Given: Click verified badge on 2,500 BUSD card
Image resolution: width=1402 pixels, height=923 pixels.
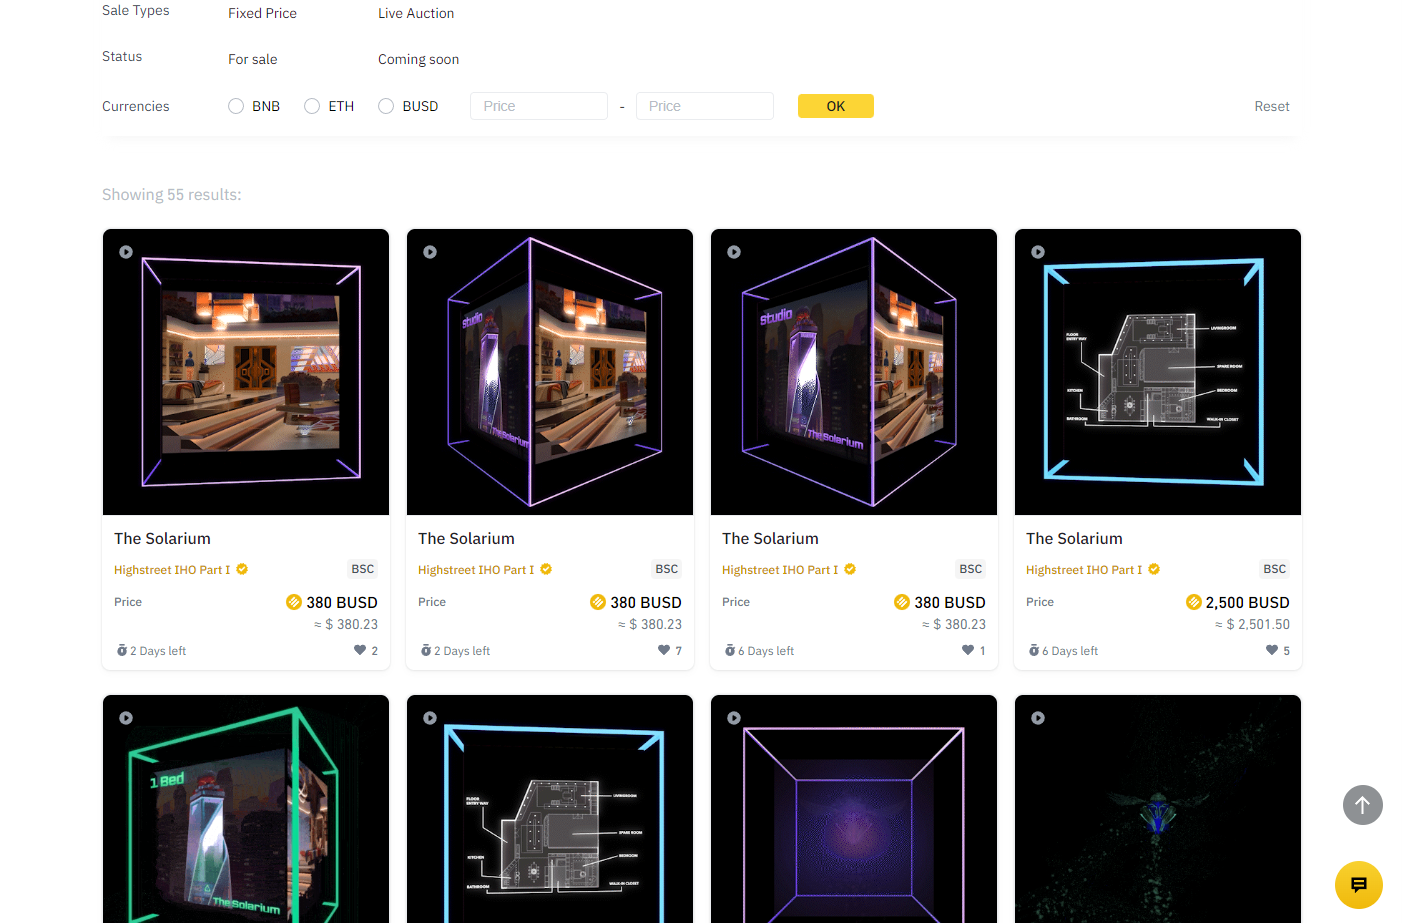Looking at the screenshot, I should (x=1154, y=569).
